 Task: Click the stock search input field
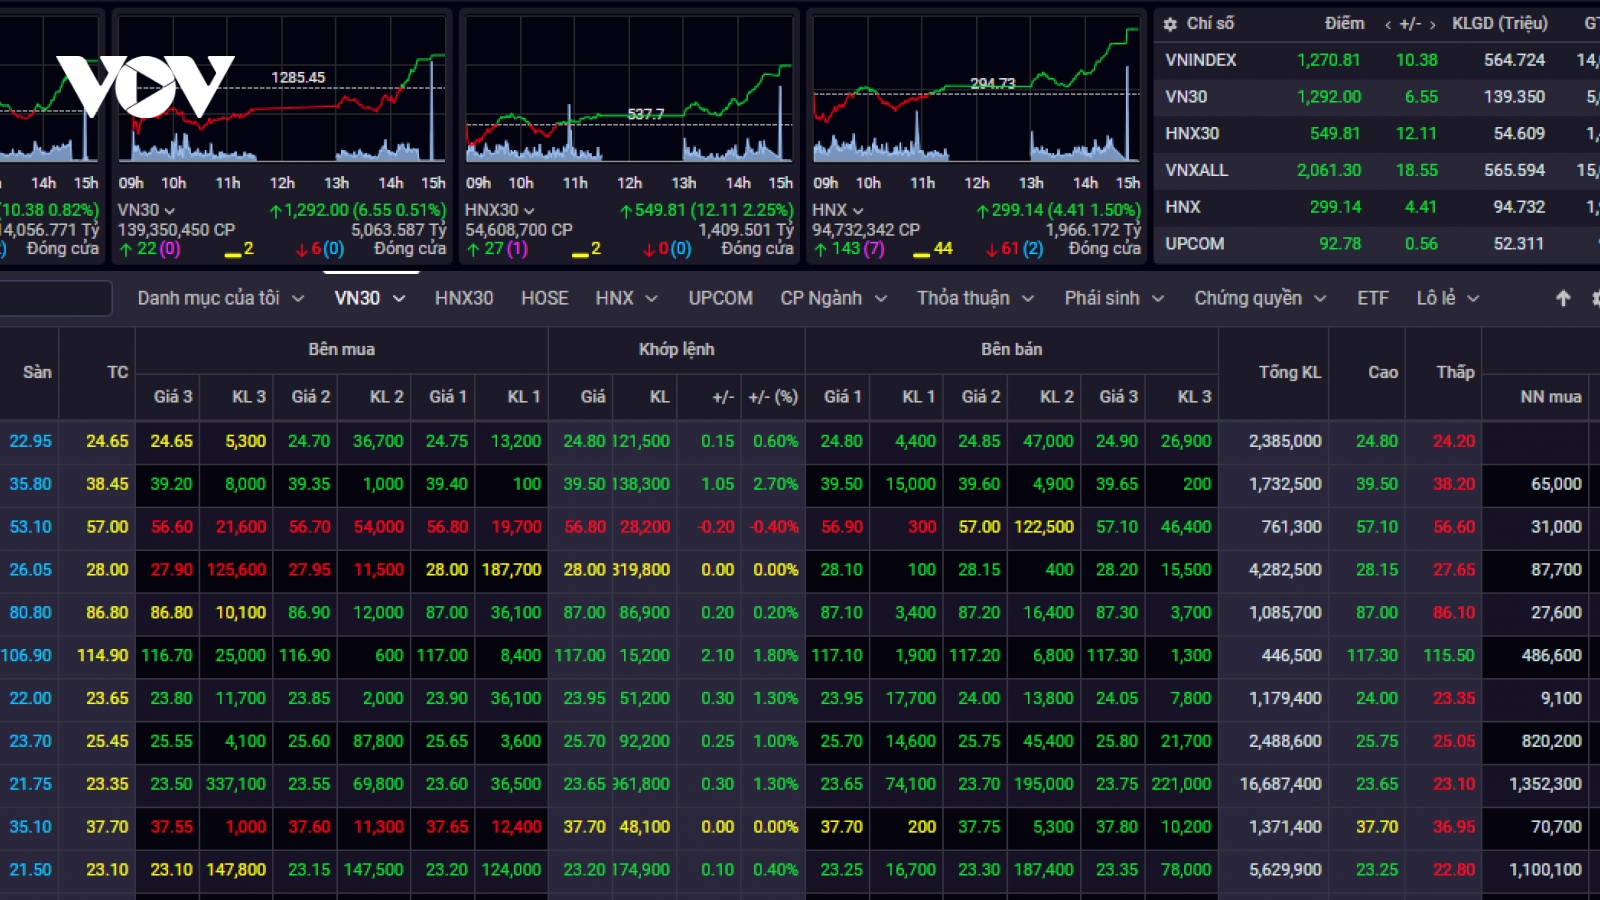(x=55, y=298)
